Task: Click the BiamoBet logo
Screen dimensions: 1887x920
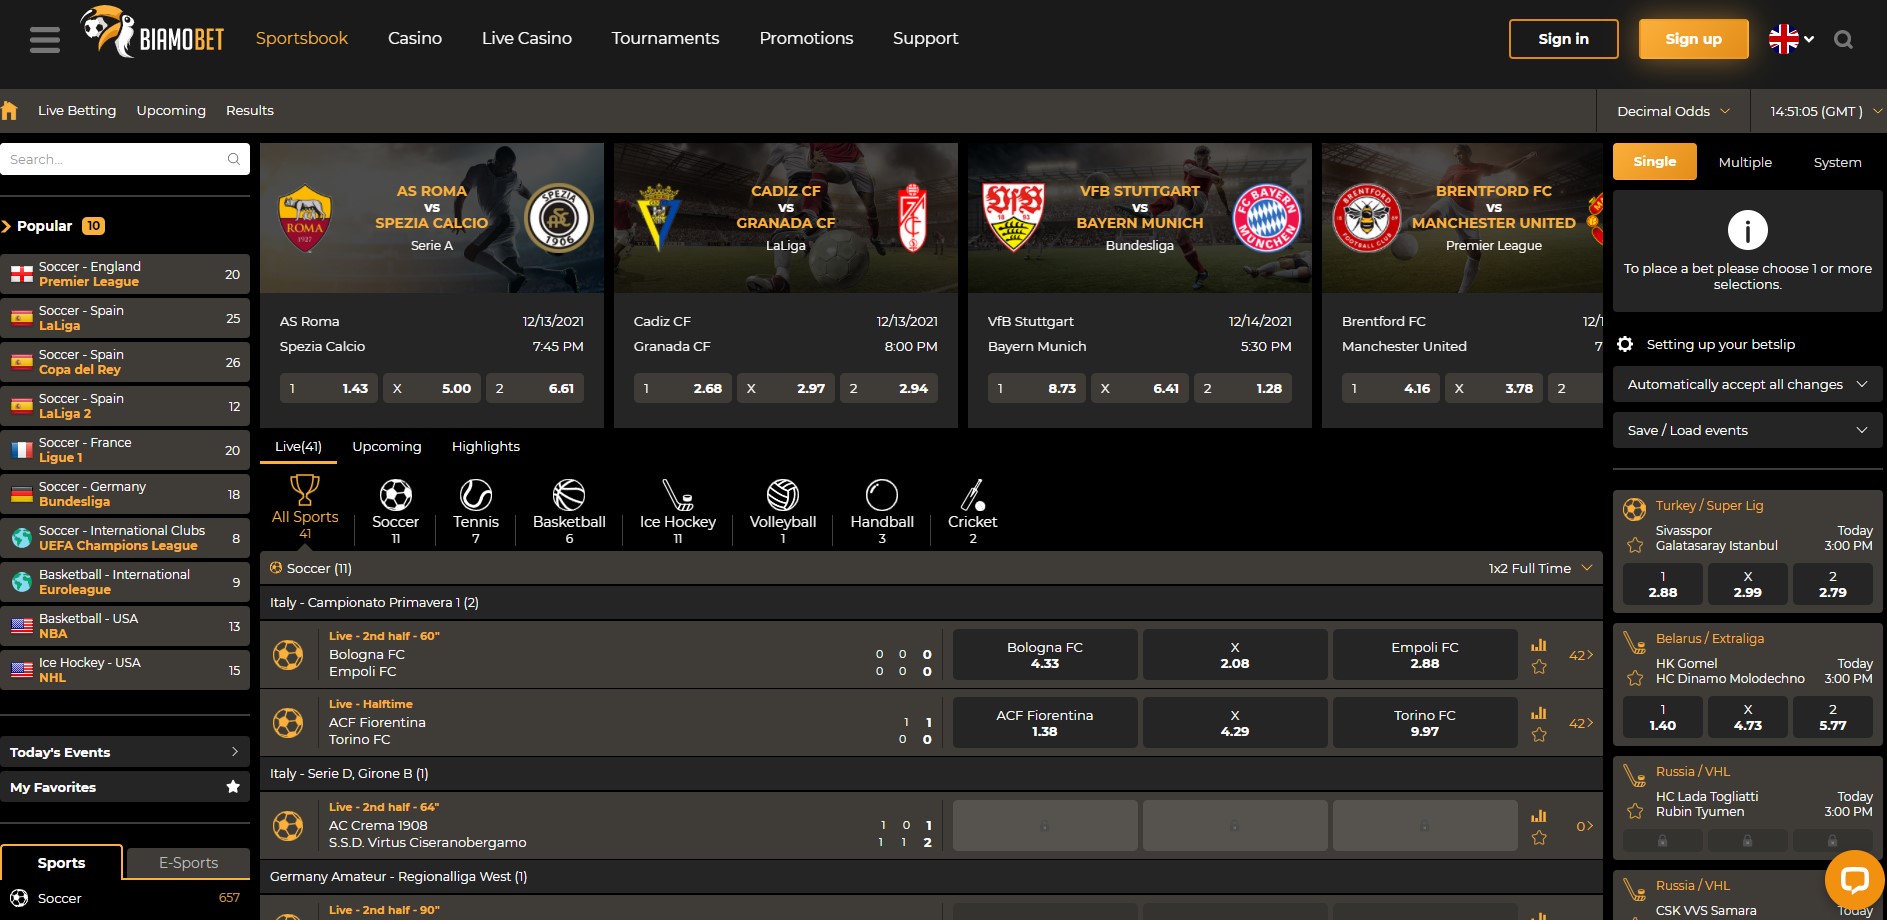Action: 152,33
